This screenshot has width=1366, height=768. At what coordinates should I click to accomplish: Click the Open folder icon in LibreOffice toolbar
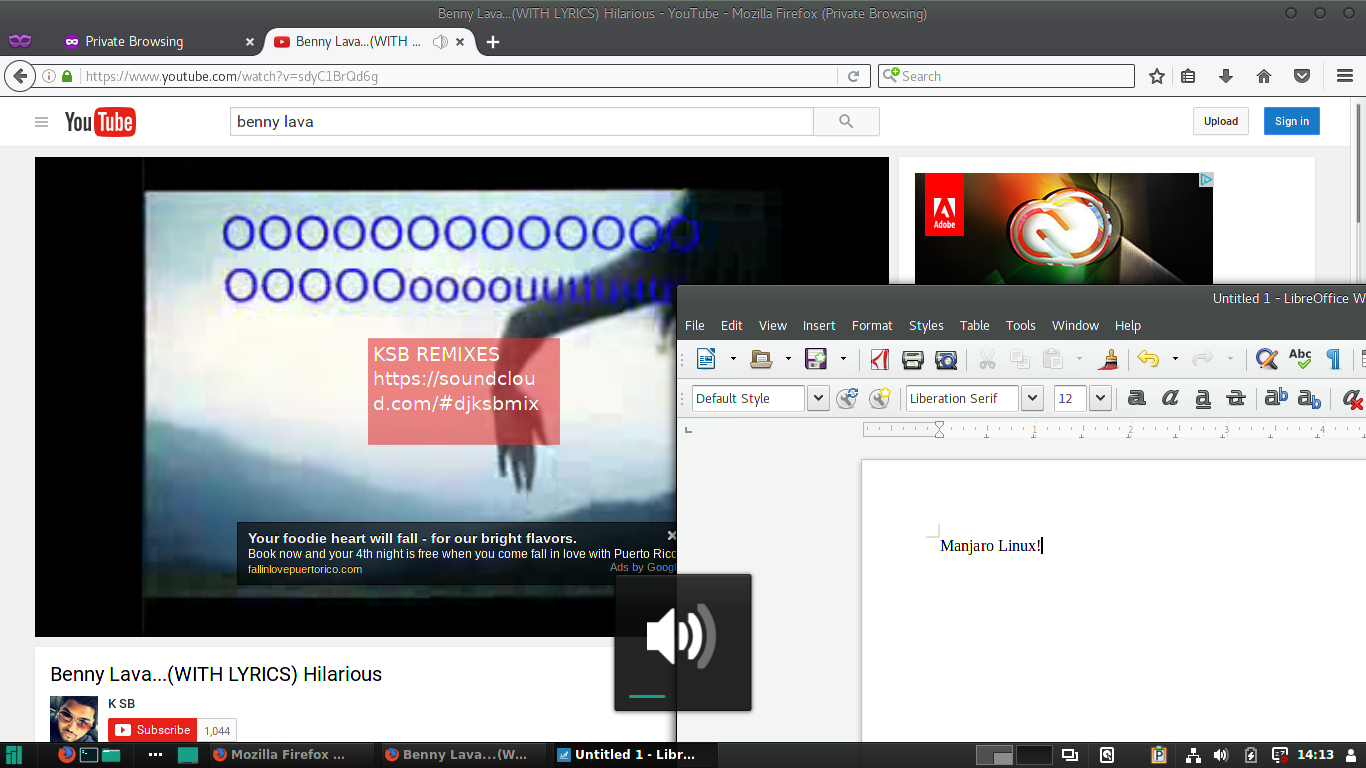click(x=761, y=359)
